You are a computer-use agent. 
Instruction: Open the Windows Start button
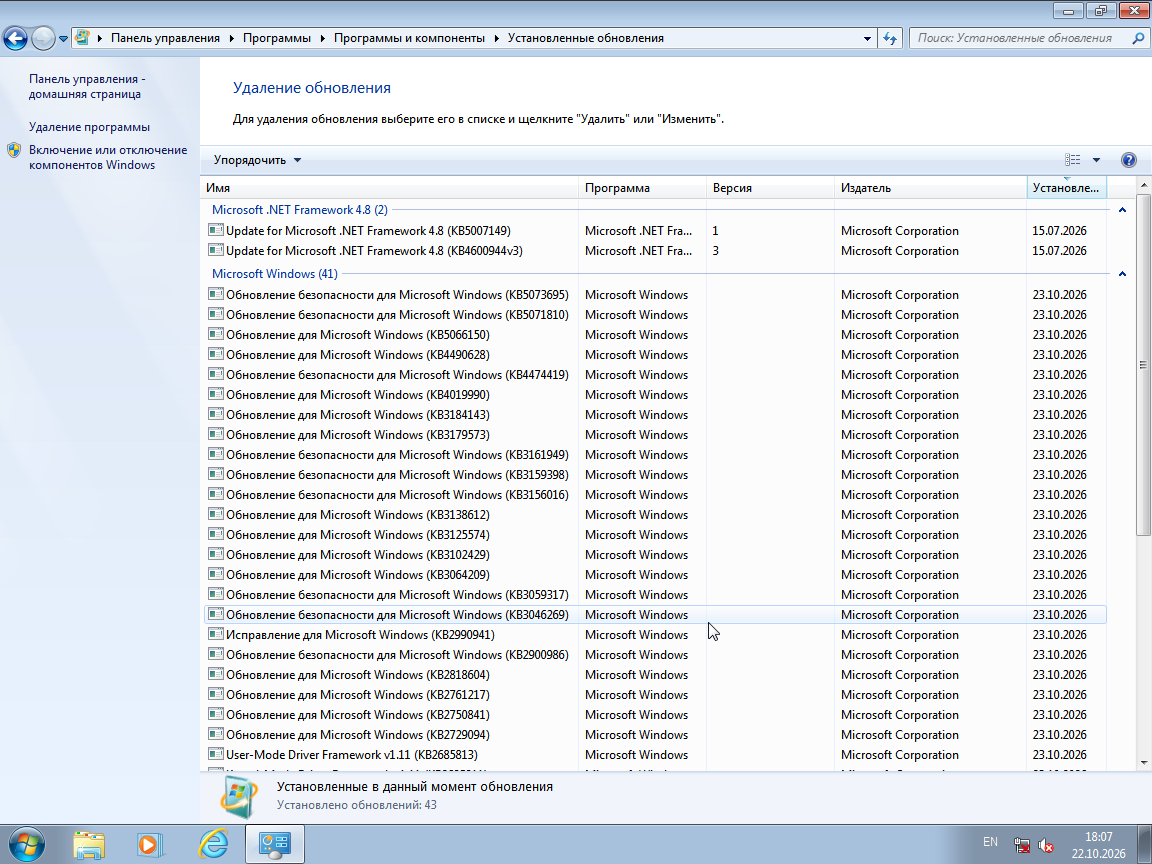26,844
